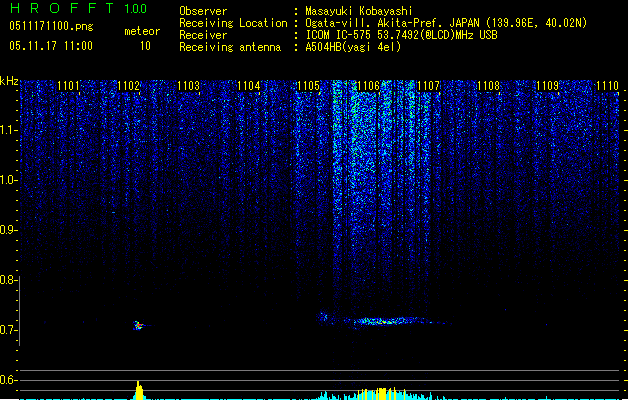Click the 1104 time marker
This screenshot has width=629, height=400.
click(248, 86)
